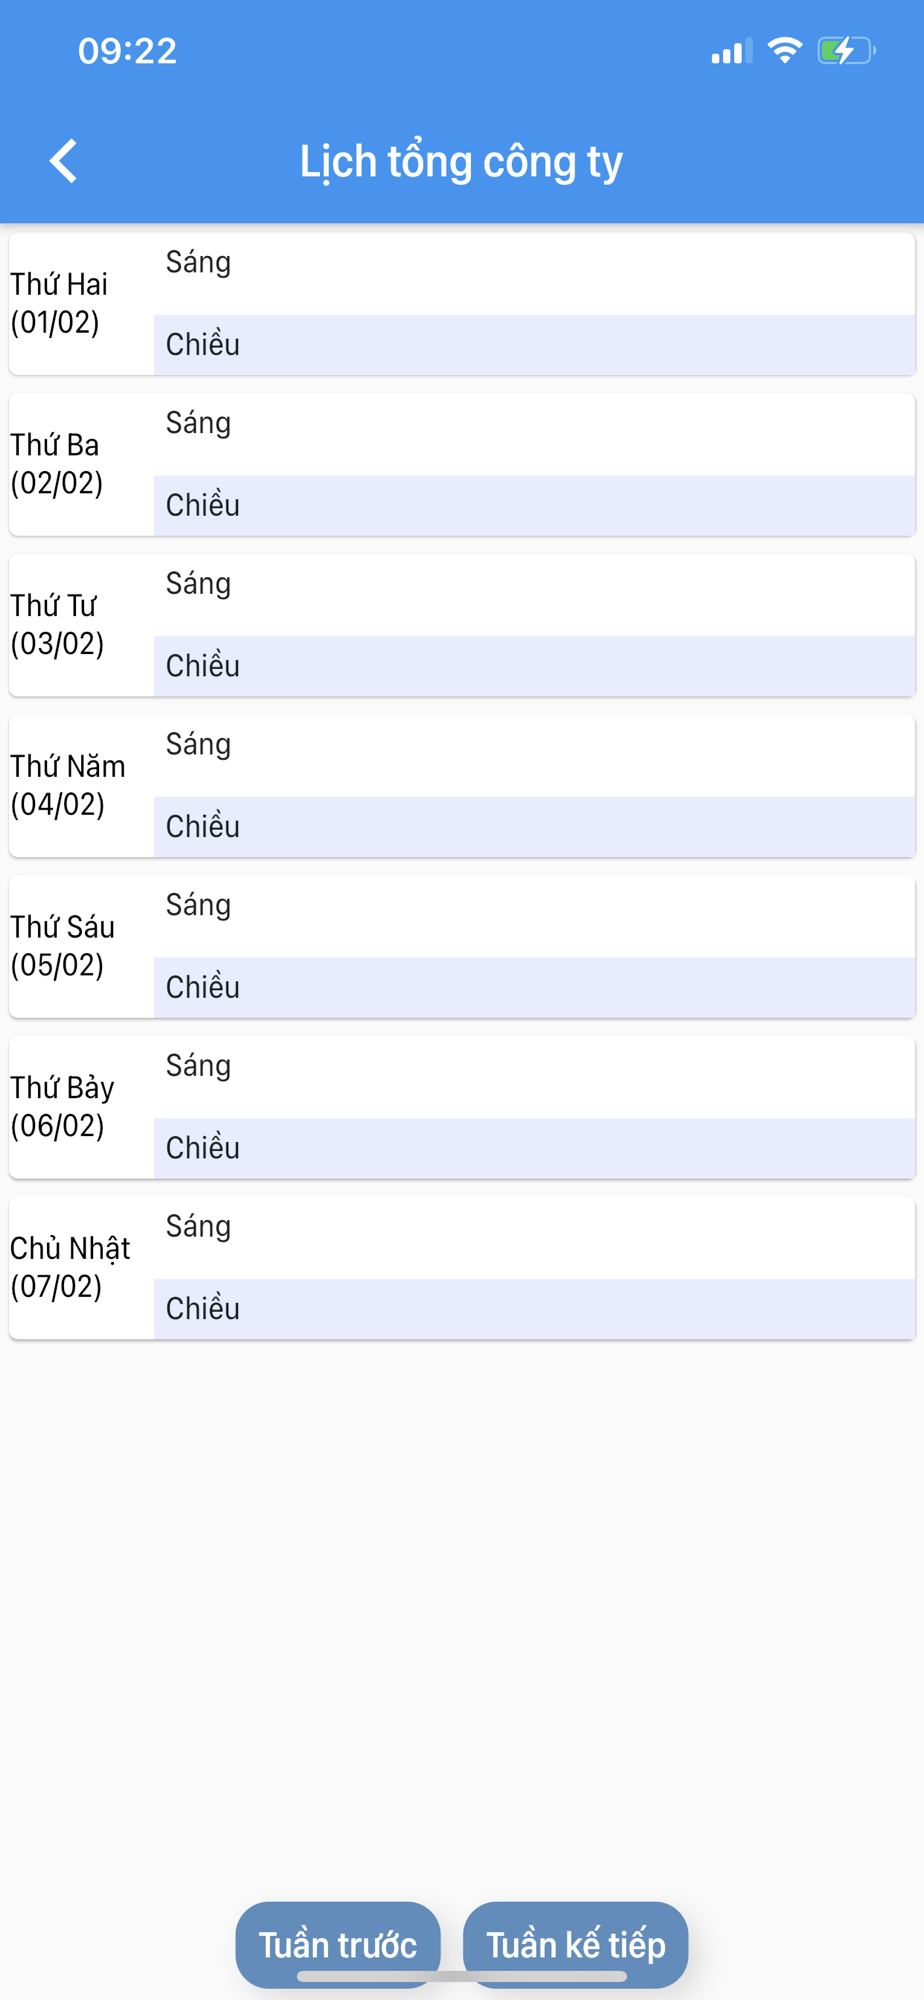
Task: Open Sáng slot for Thứ Tư
Action: (x=534, y=596)
